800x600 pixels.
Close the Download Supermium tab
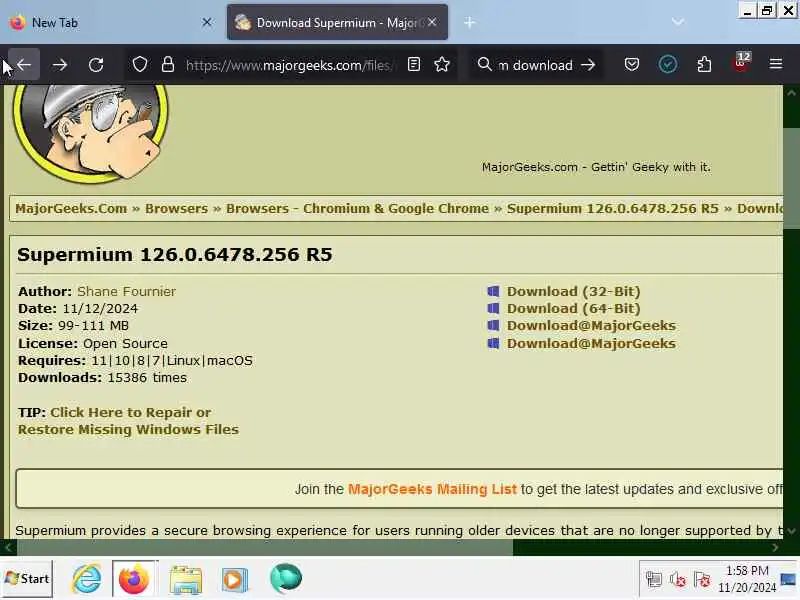(x=432, y=22)
